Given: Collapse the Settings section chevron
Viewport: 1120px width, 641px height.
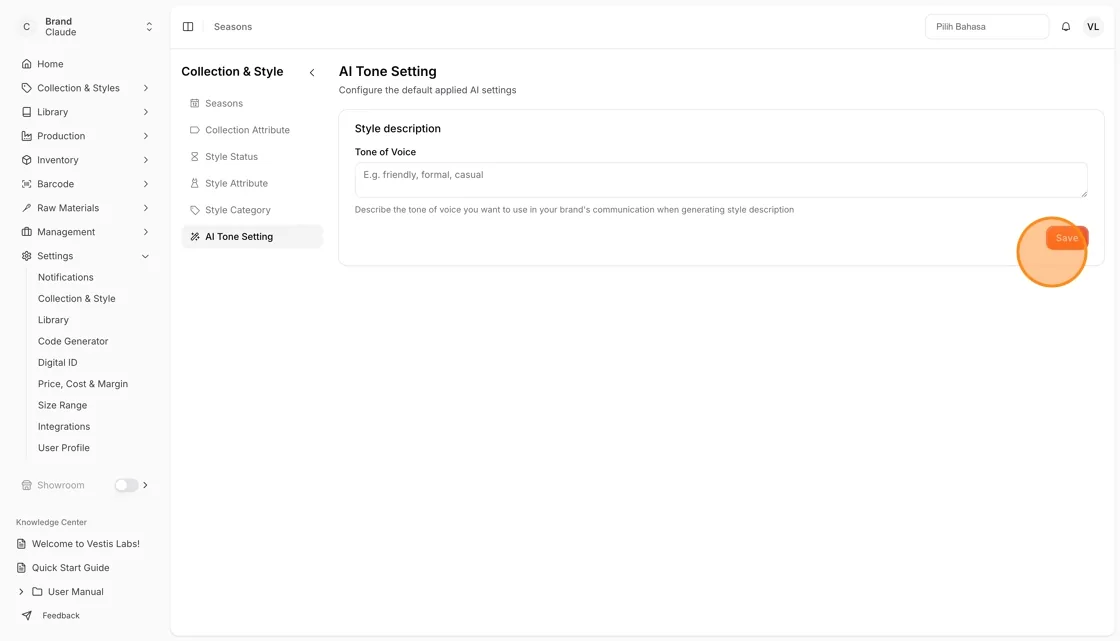Looking at the screenshot, I should tap(146, 256).
